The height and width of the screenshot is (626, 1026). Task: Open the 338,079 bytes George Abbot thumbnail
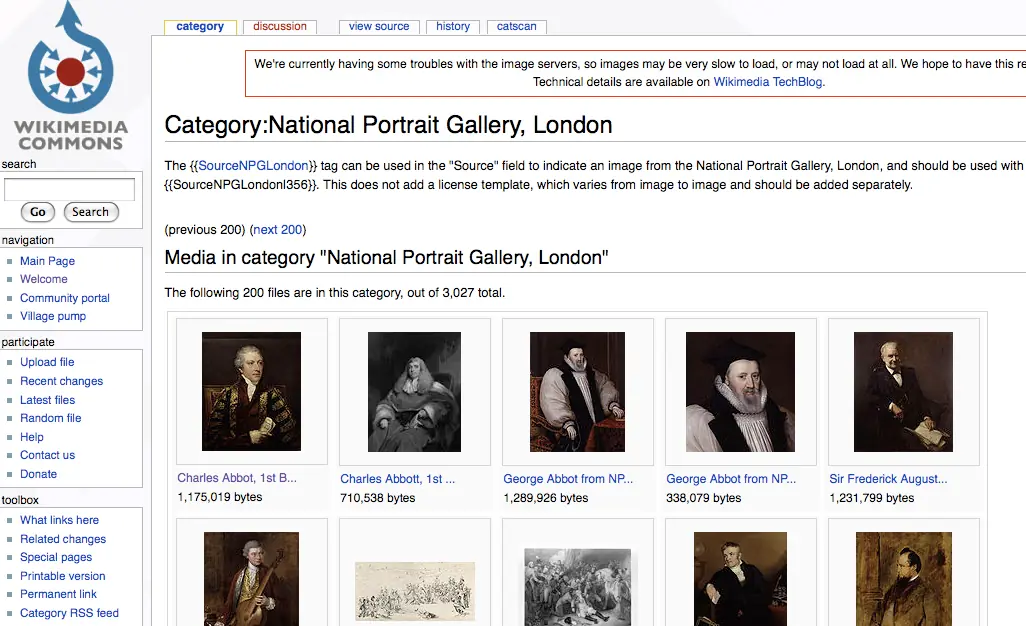coord(740,391)
